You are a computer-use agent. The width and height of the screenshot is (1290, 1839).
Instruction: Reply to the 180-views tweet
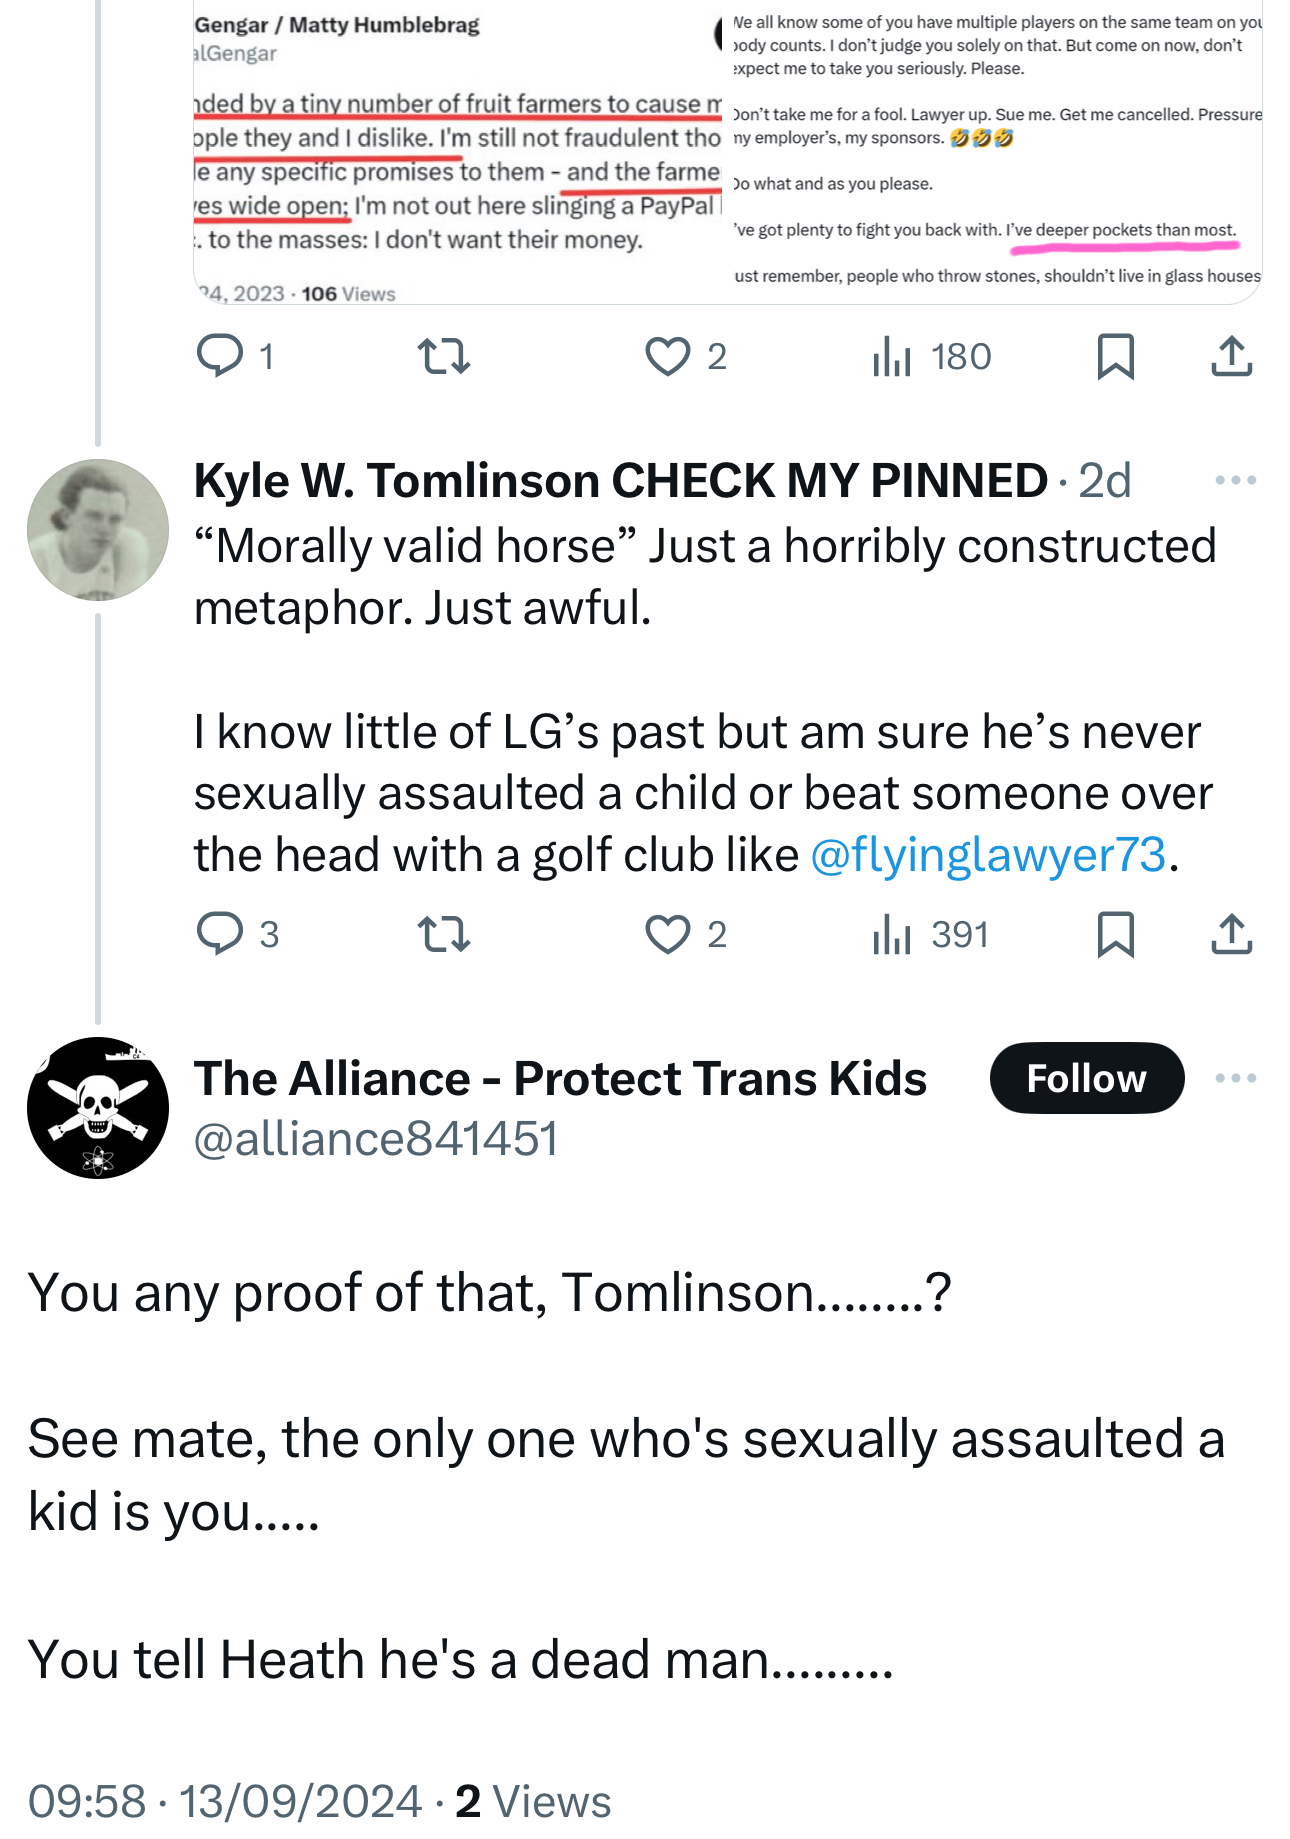tap(220, 356)
